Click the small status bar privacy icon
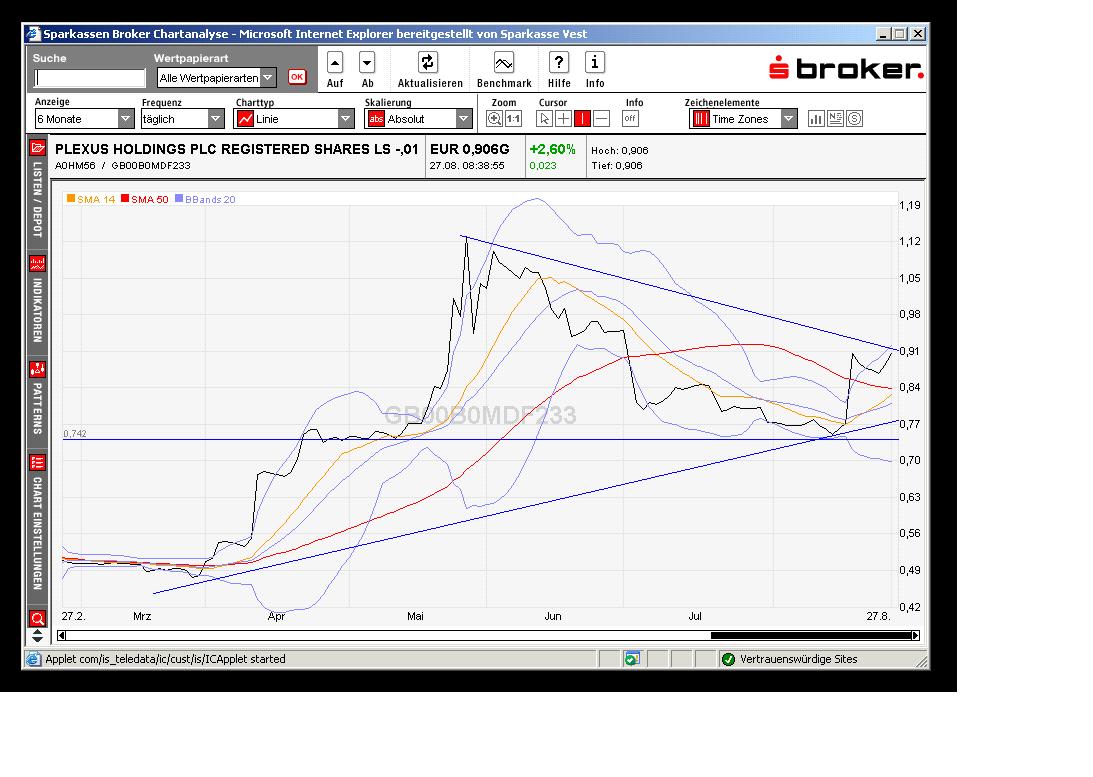This screenshot has width=1093, height=777. 632,659
